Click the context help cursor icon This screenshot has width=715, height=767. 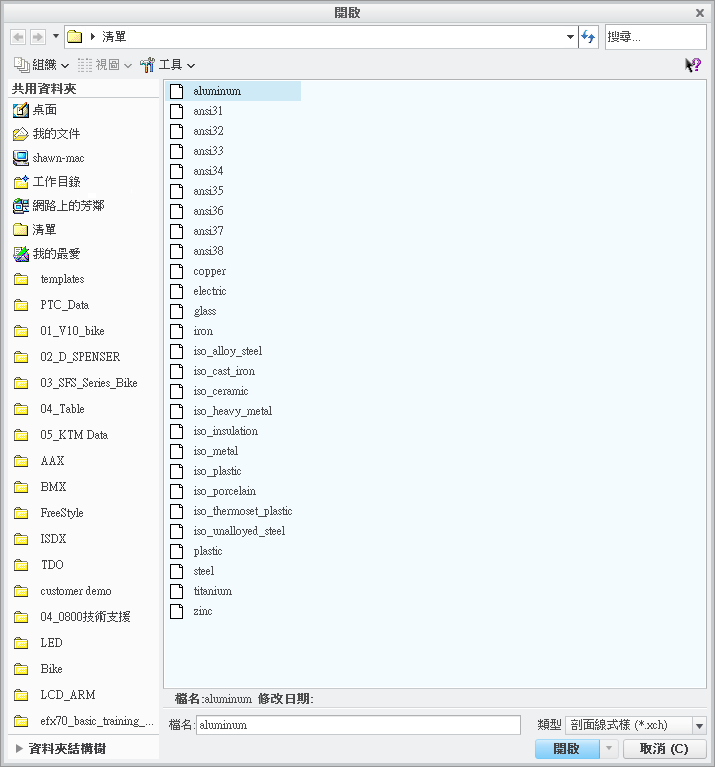point(692,65)
